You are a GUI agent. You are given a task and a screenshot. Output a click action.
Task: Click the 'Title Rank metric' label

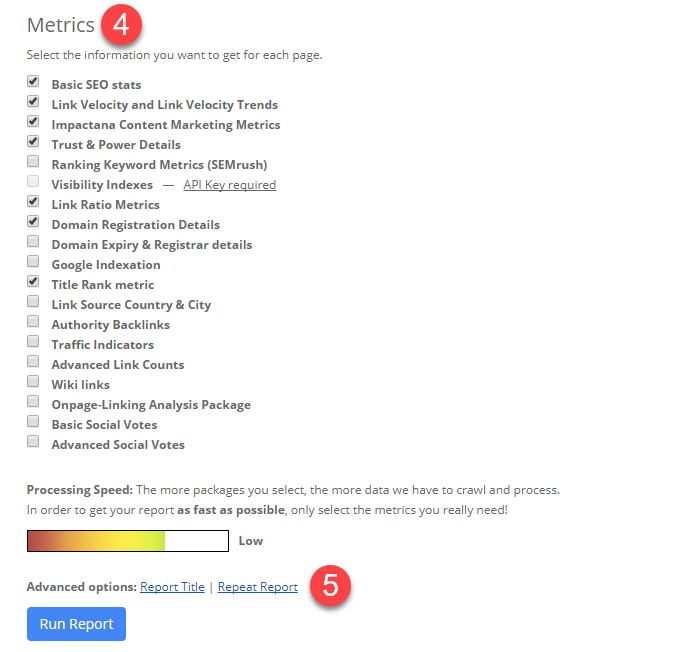[x=103, y=285]
